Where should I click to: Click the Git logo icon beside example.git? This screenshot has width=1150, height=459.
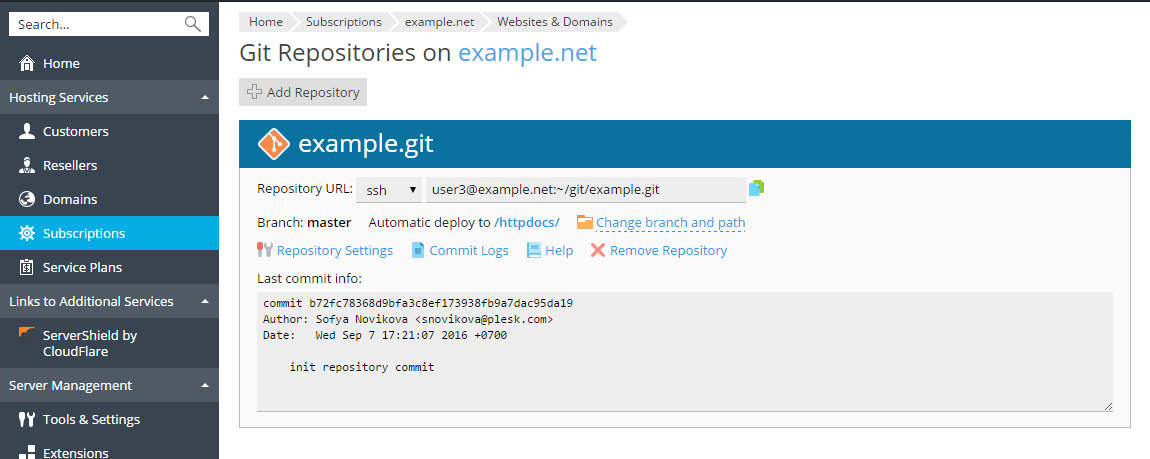[273, 144]
